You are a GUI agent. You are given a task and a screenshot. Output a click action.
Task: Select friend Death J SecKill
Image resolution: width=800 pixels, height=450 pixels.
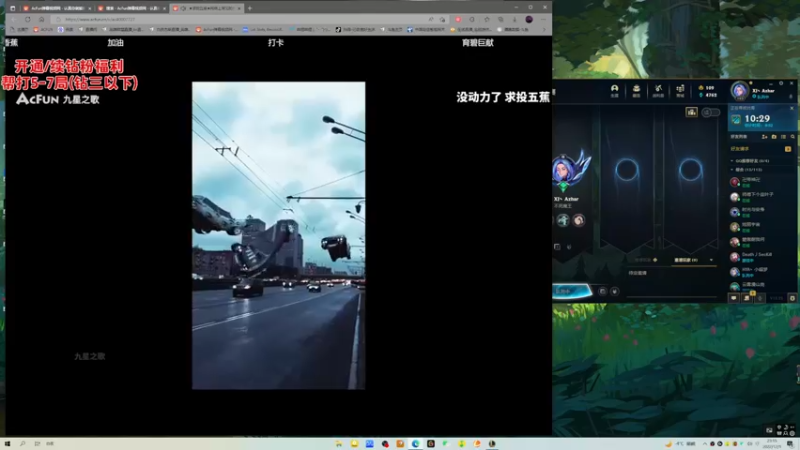tap(763, 257)
